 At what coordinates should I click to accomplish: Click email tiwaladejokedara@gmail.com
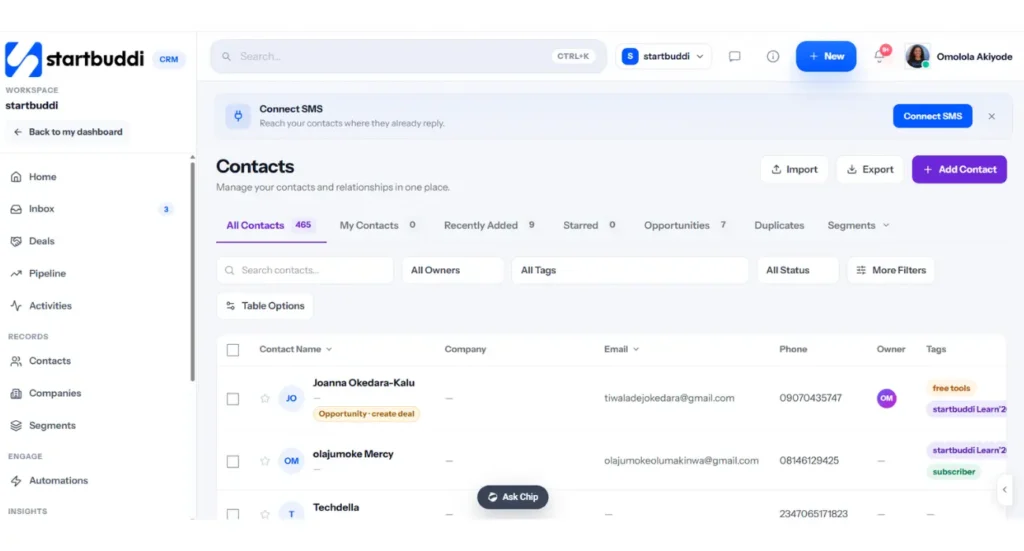point(669,398)
